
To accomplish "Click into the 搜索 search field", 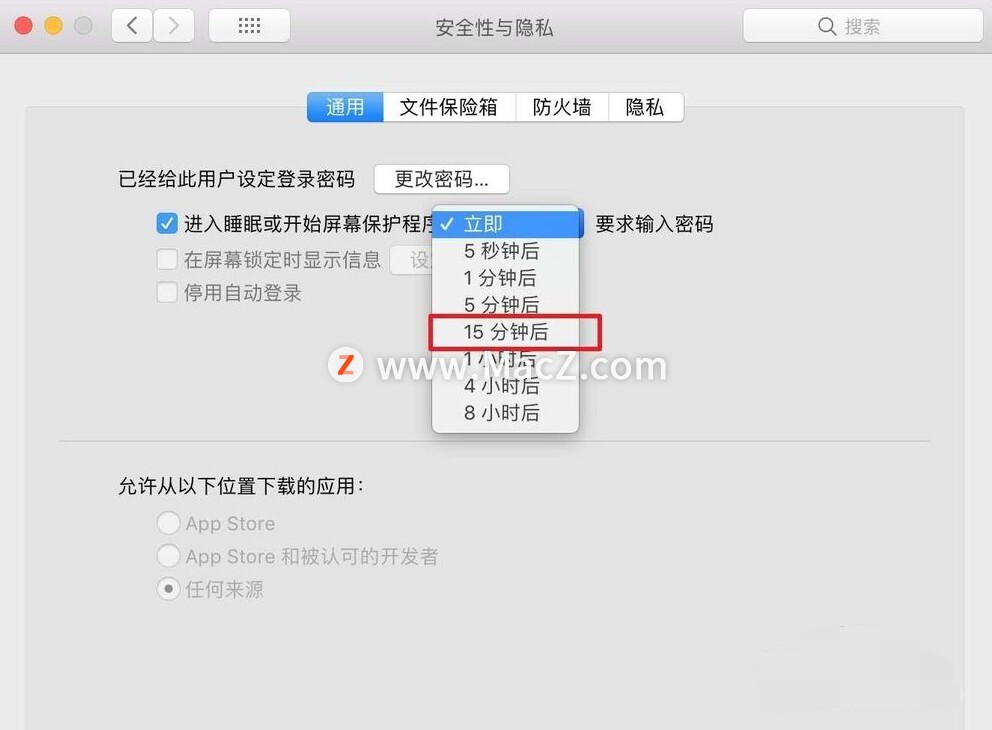I will click(x=863, y=26).
